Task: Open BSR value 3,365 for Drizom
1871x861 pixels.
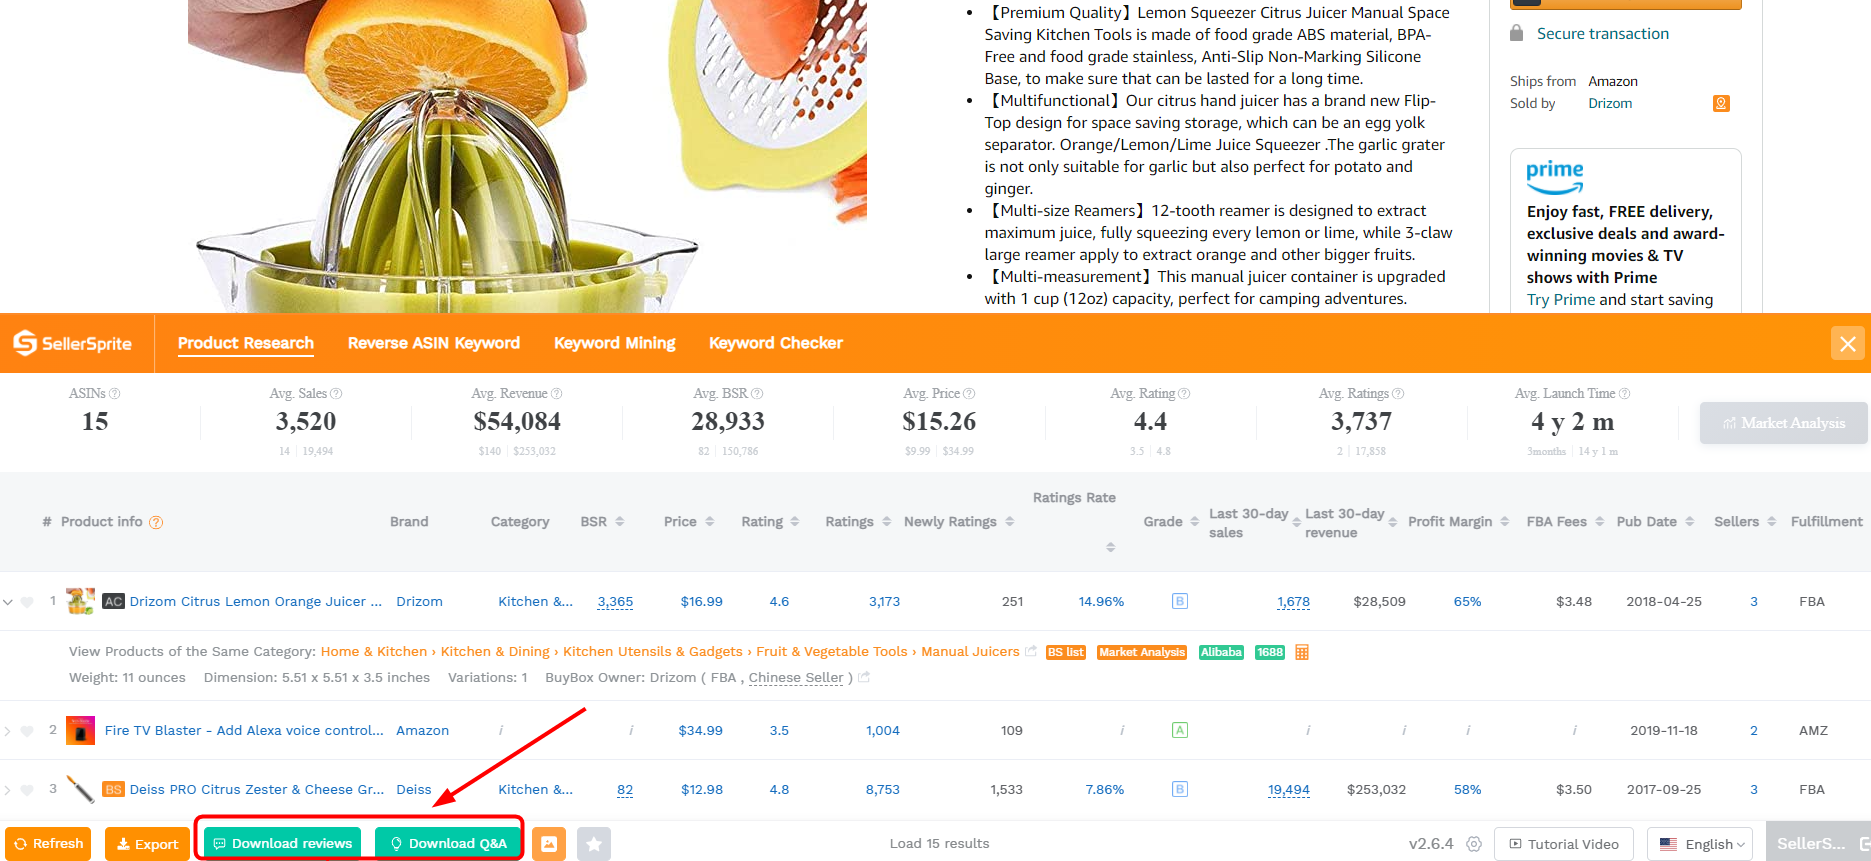Action: click(x=615, y=601)
